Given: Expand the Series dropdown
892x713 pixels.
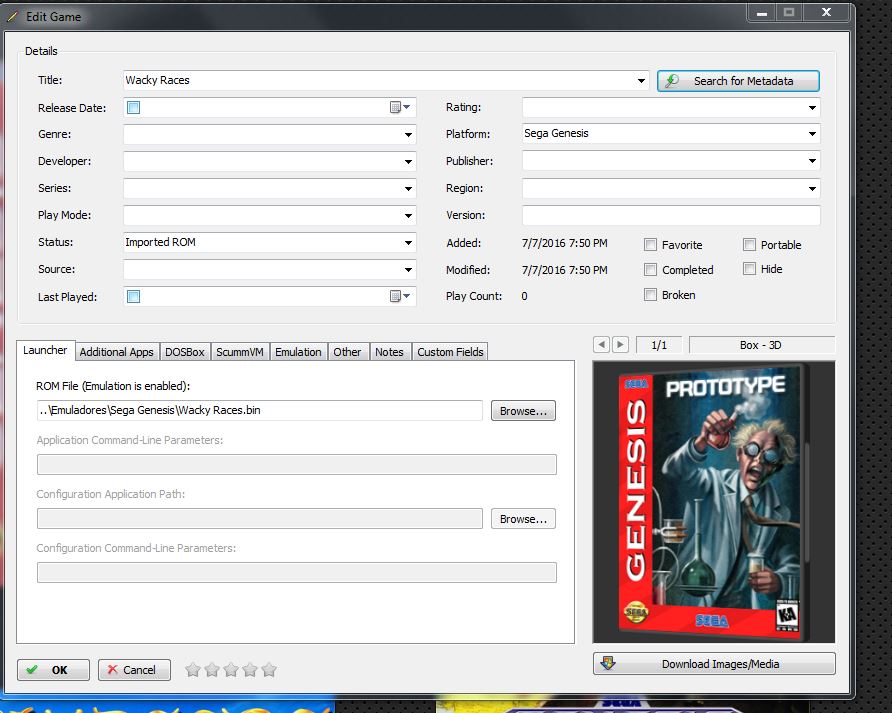Looking at the screenshot, I should [x=408, y=188].
